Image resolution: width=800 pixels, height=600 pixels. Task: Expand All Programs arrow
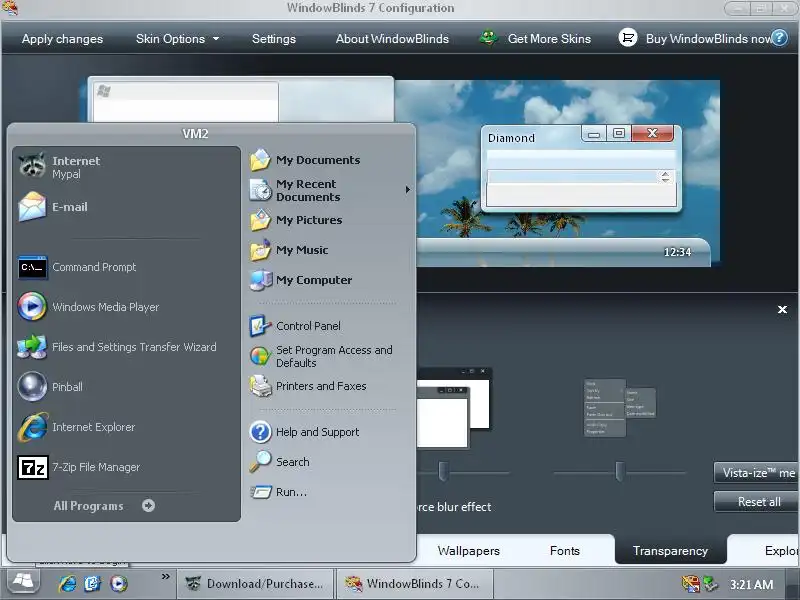click(148, 506)
